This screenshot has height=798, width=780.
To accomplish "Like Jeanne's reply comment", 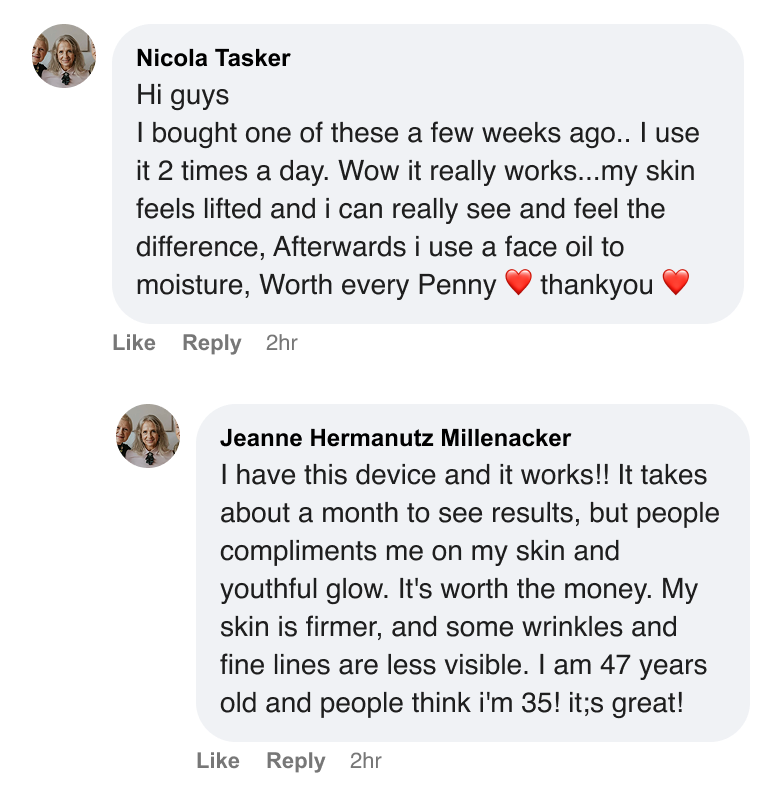I will pos(218,761).
